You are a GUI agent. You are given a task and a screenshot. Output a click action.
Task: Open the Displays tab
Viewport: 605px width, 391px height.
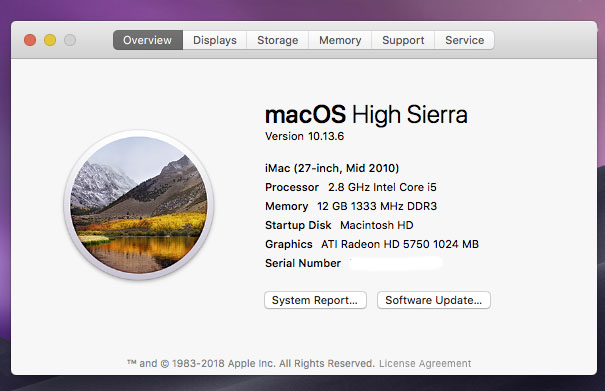(215, 40)
